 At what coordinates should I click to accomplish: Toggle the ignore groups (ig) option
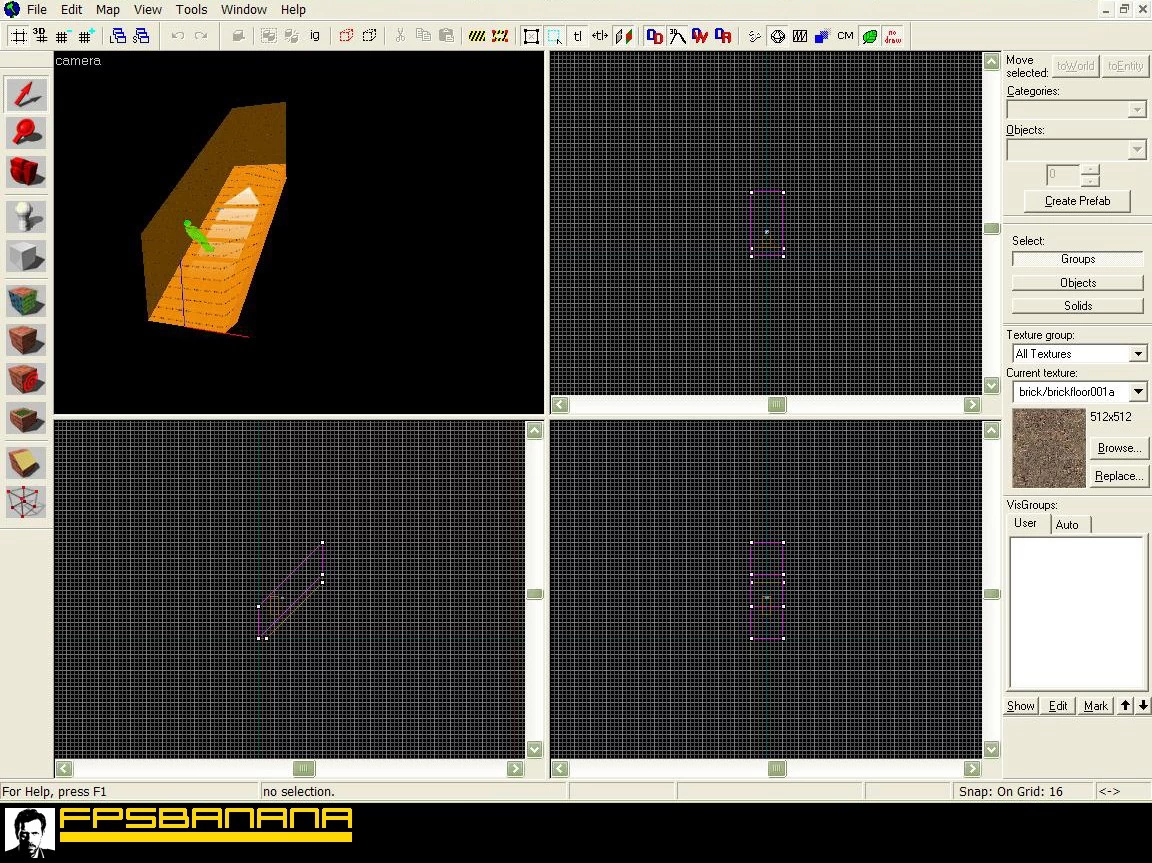[x=314, y=36]
